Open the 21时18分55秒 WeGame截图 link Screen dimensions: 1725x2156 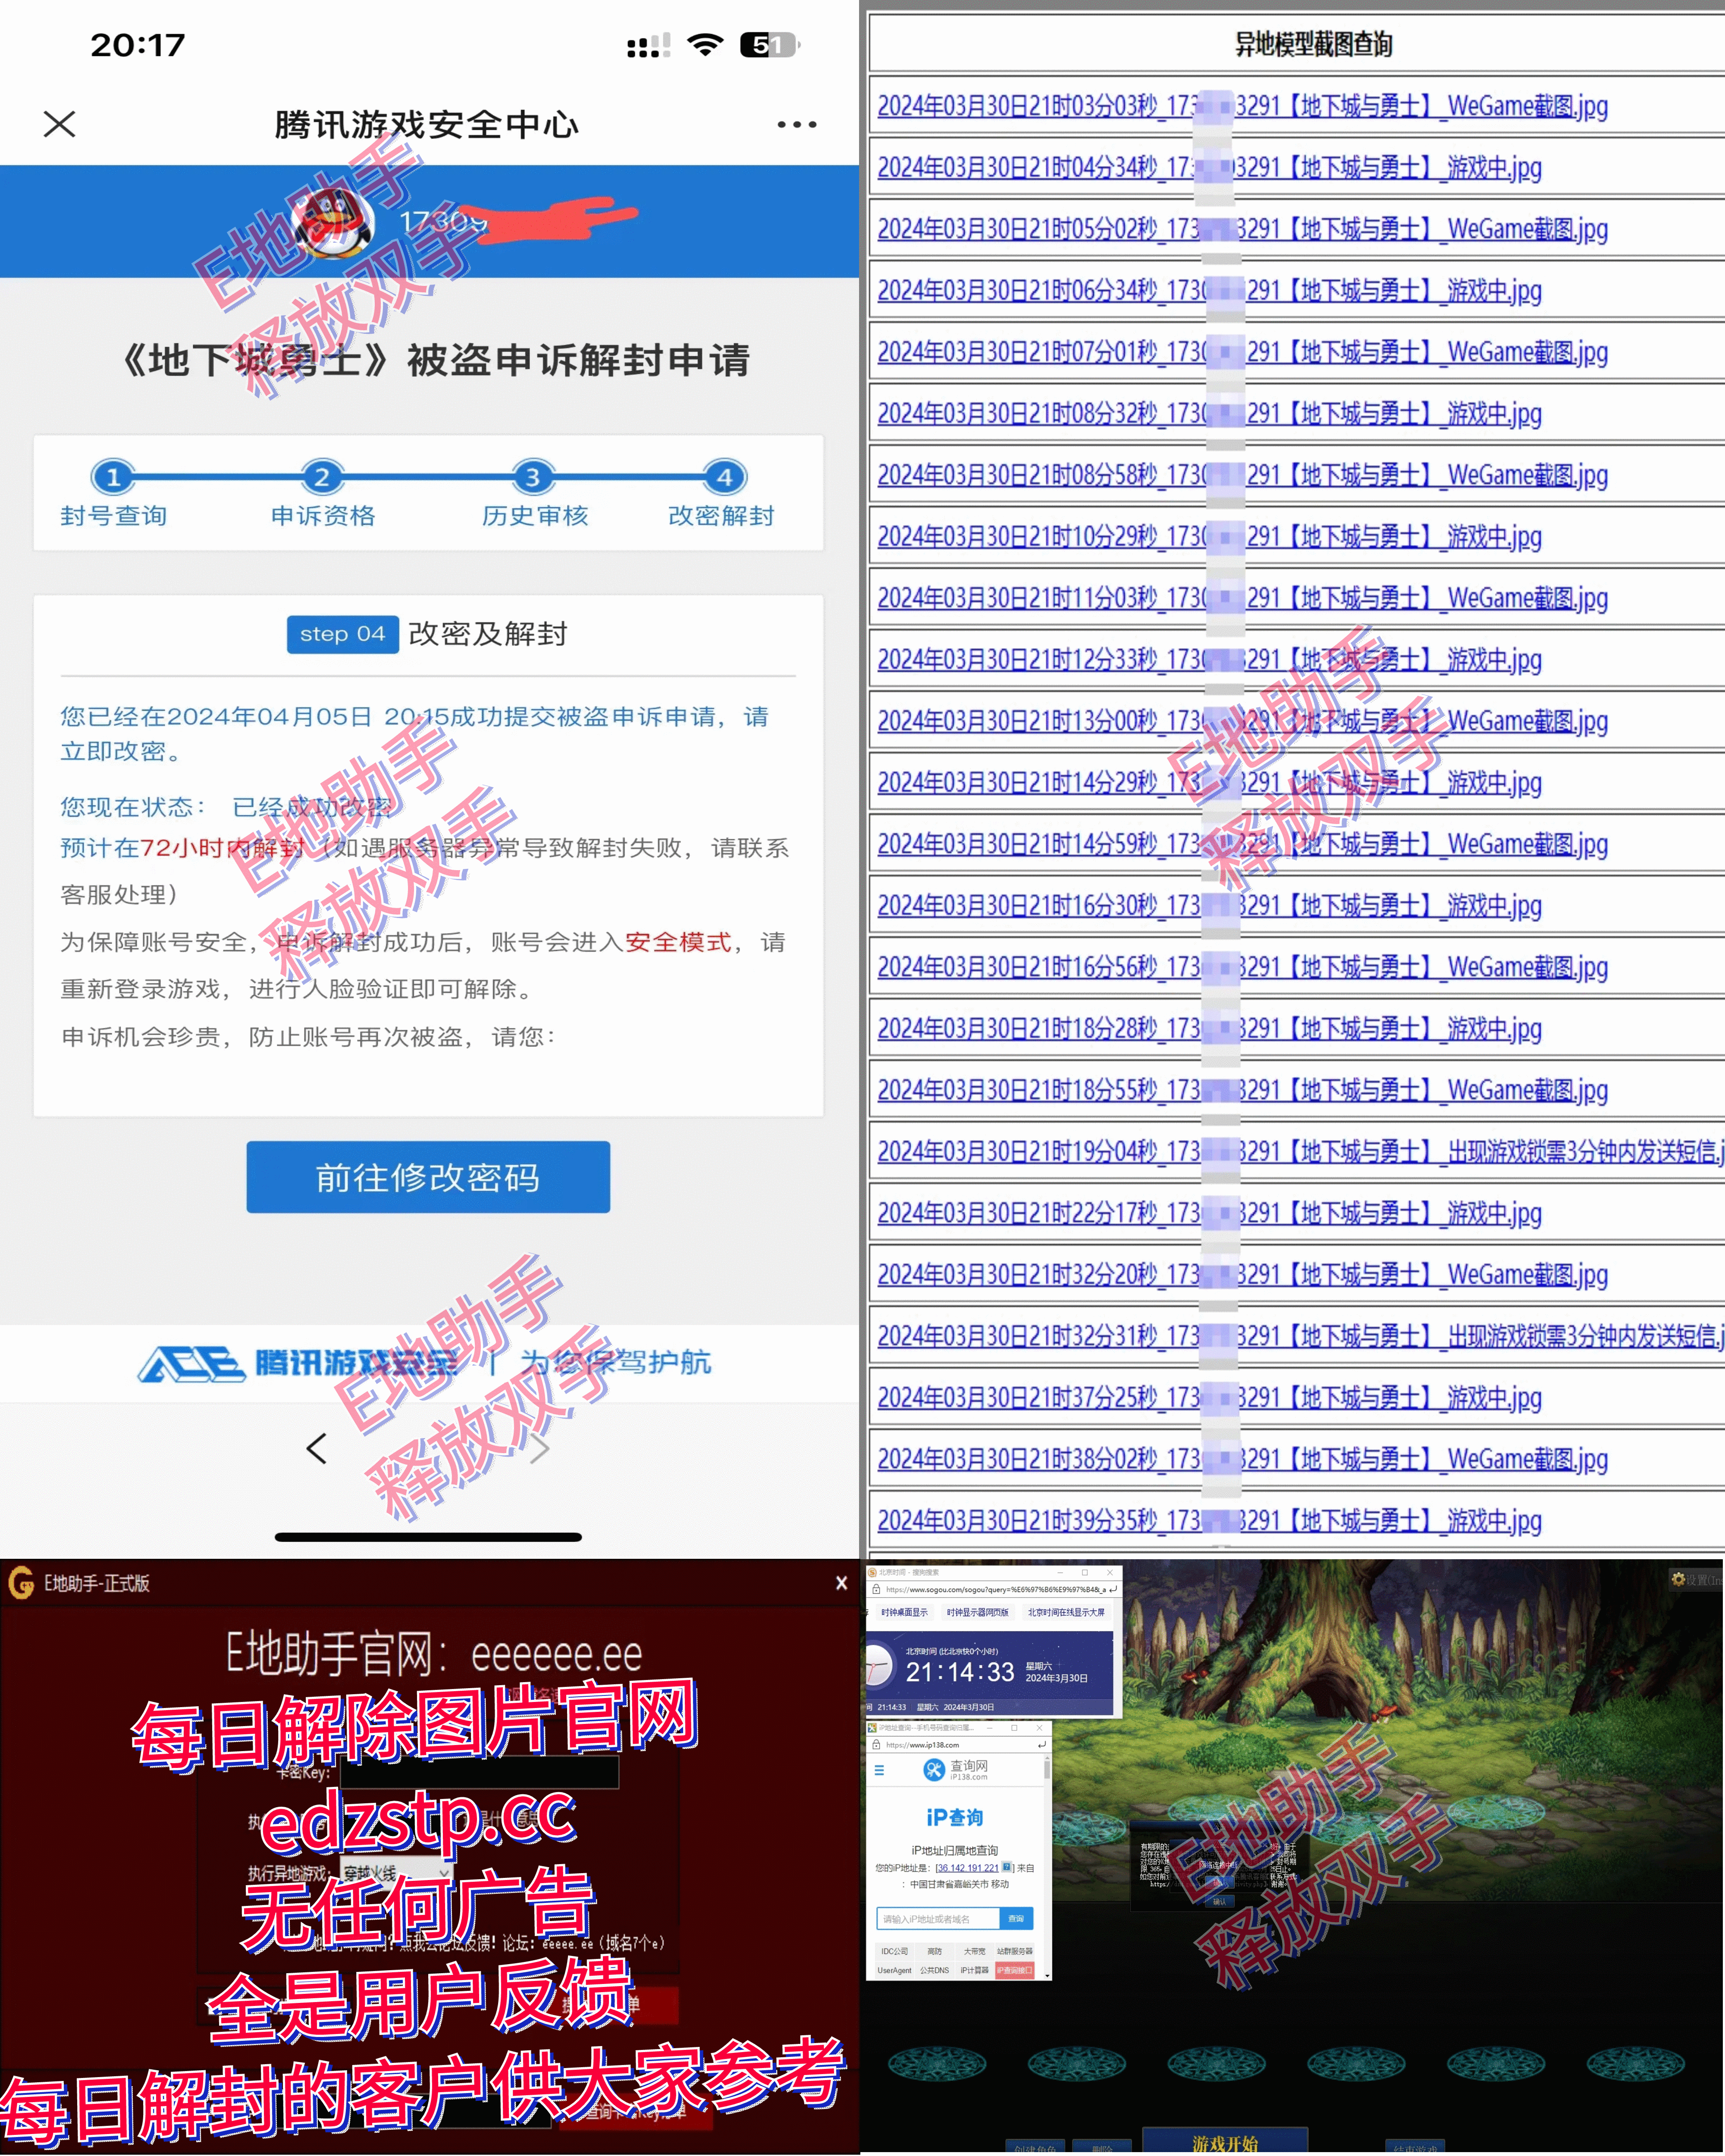pos(1242,1090)
